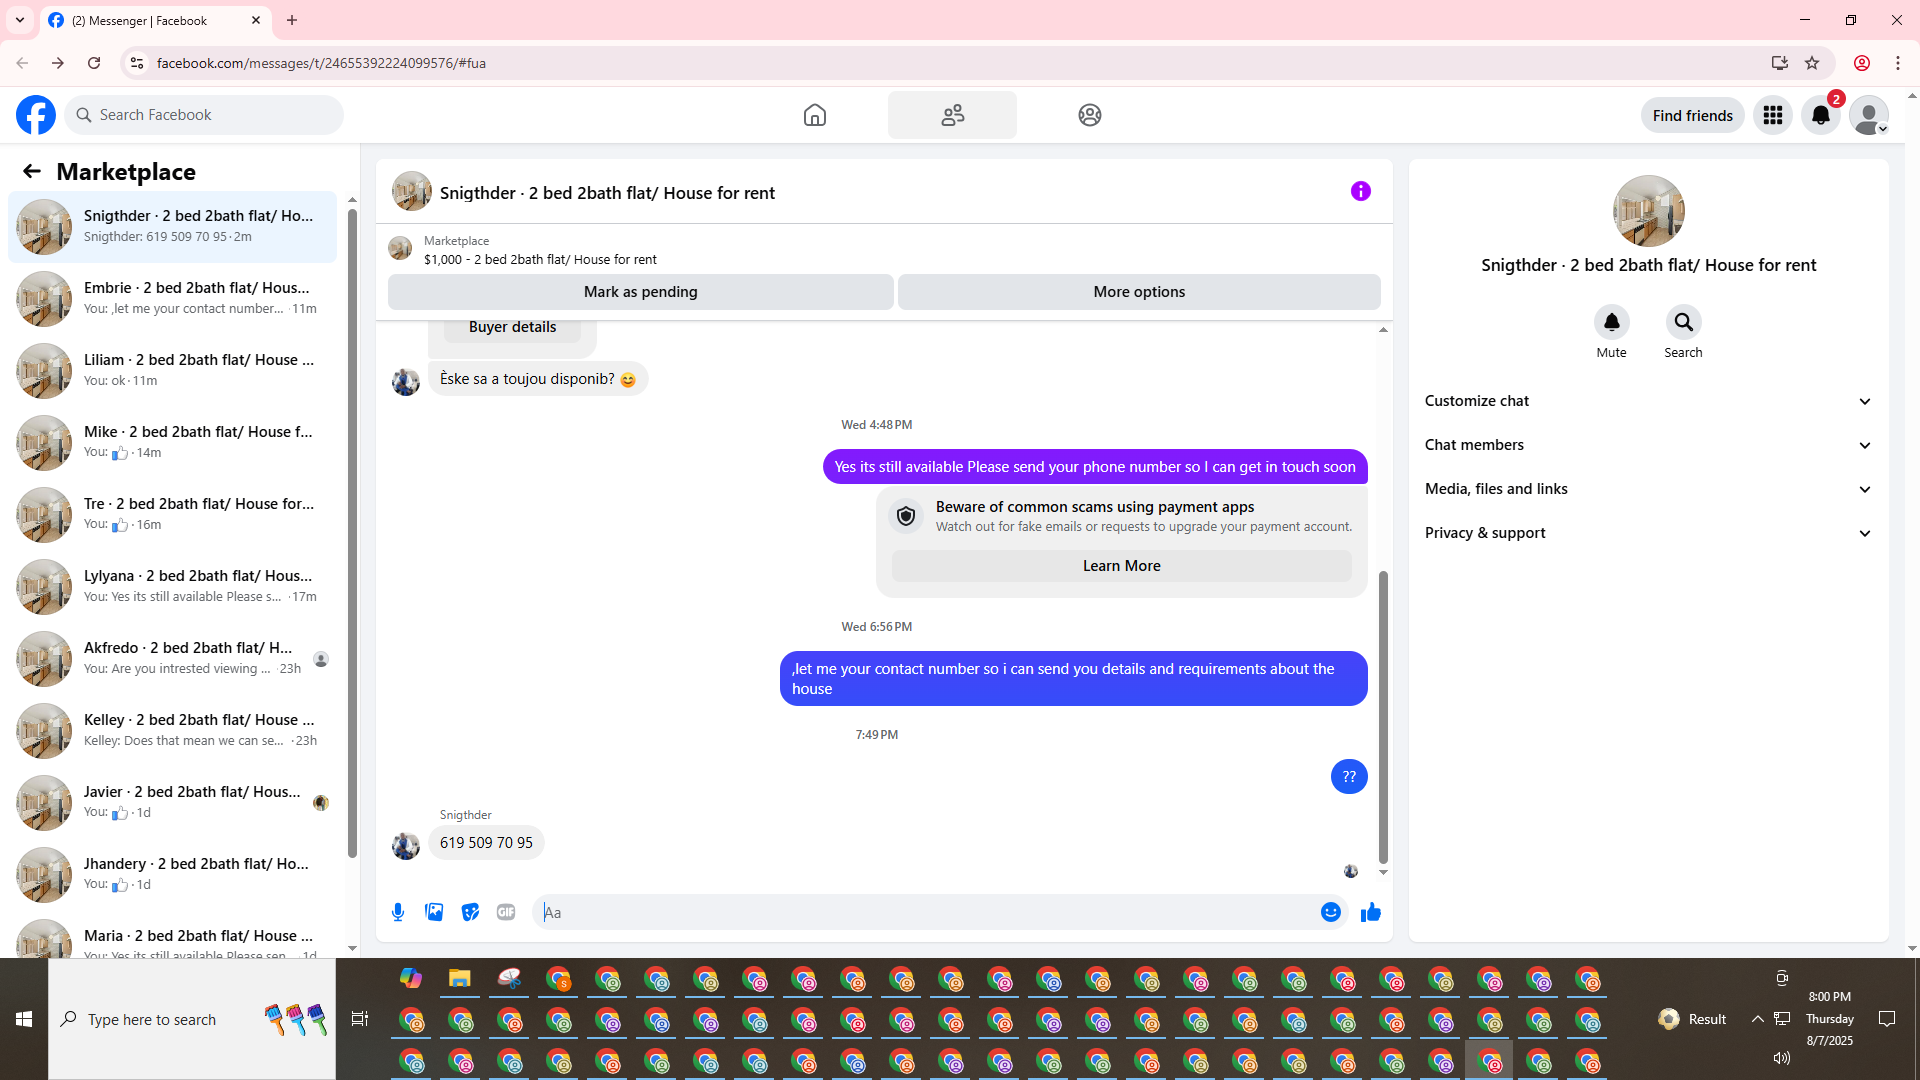Open the Mike conversation
1920x1080 pixels.
coord(173,442)
